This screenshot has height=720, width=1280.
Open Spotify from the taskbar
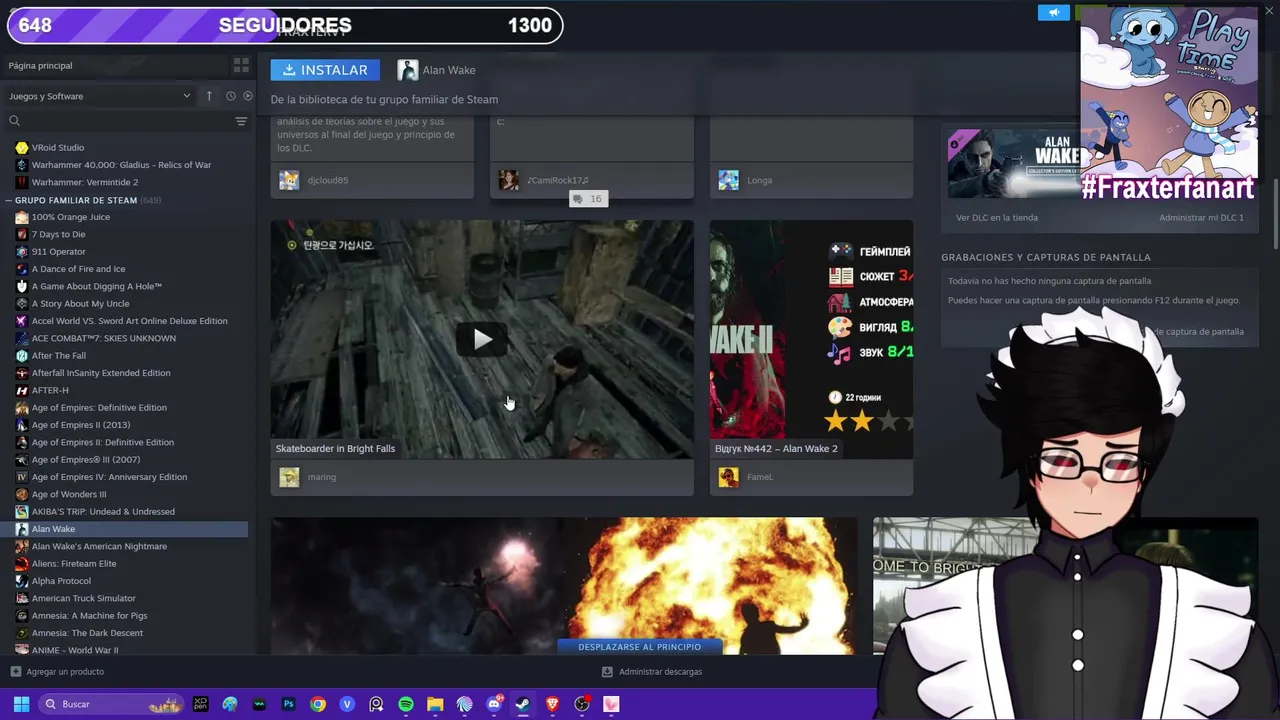(x=406, y=704)
